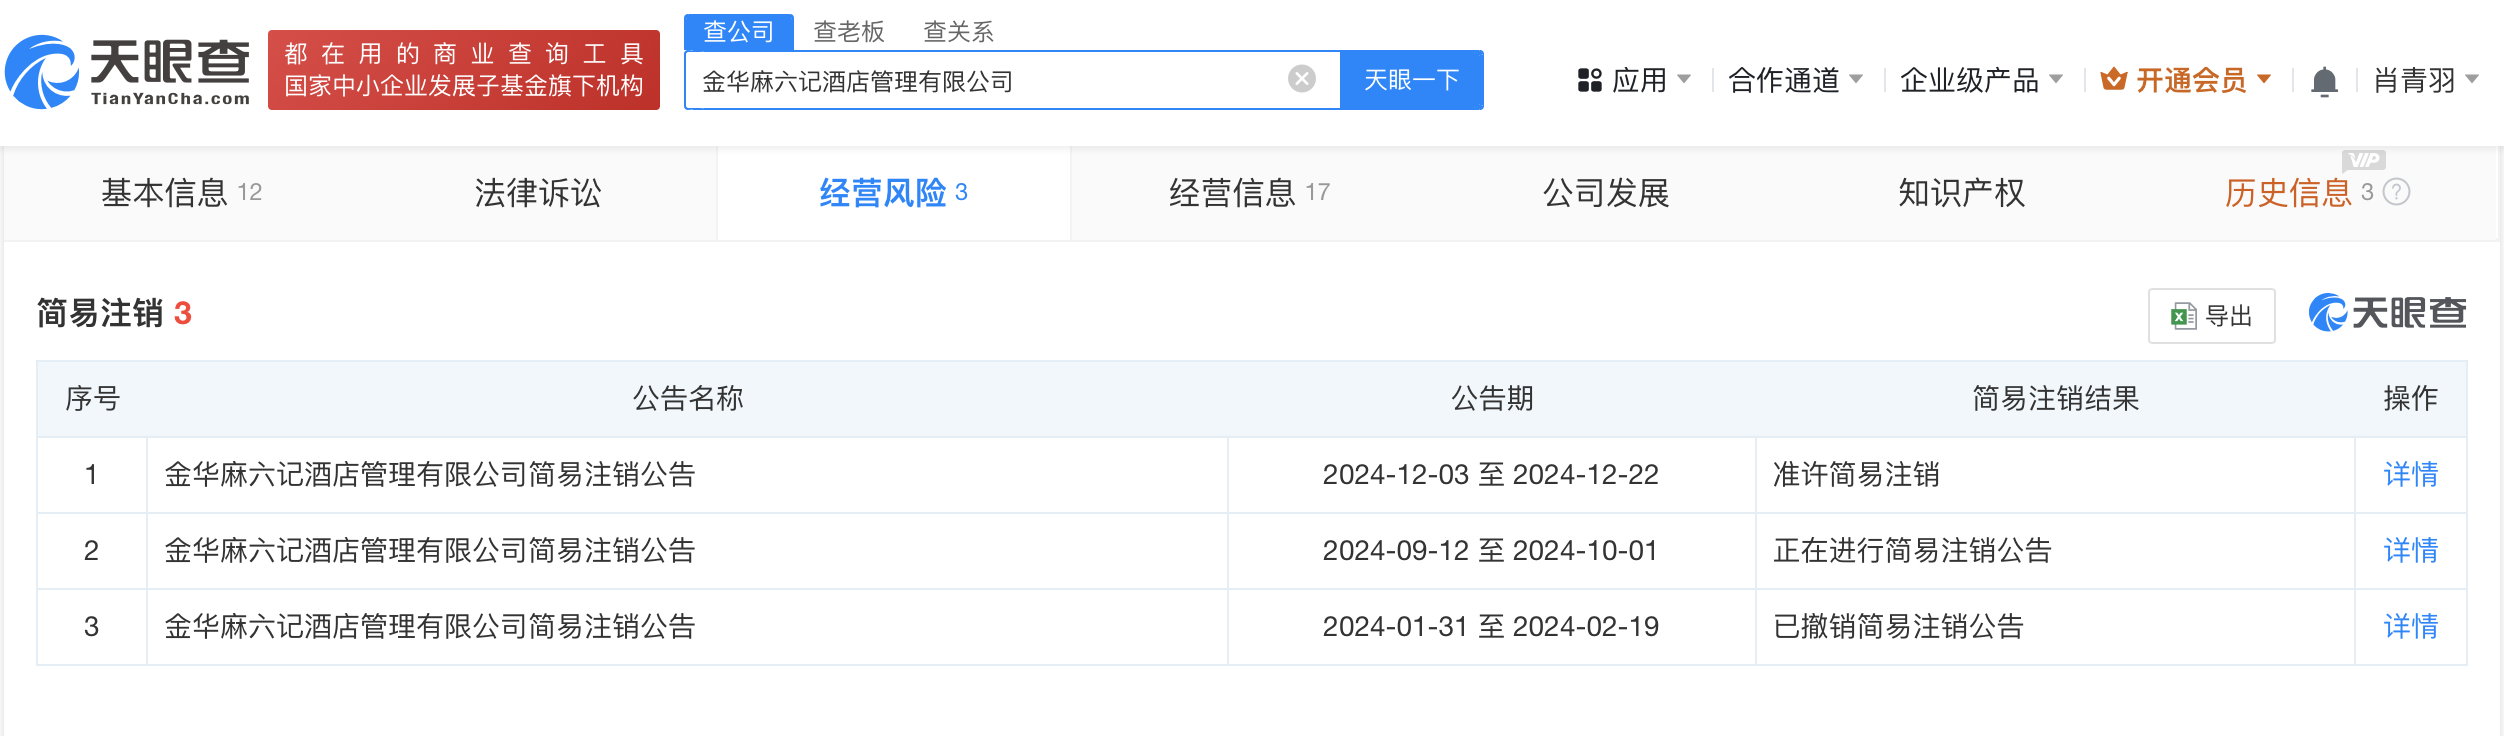The height and width of the screenshot is (736, 2504).
Task: Click the red slogan banner 都在用的商业查询工具
Action: 464,70
